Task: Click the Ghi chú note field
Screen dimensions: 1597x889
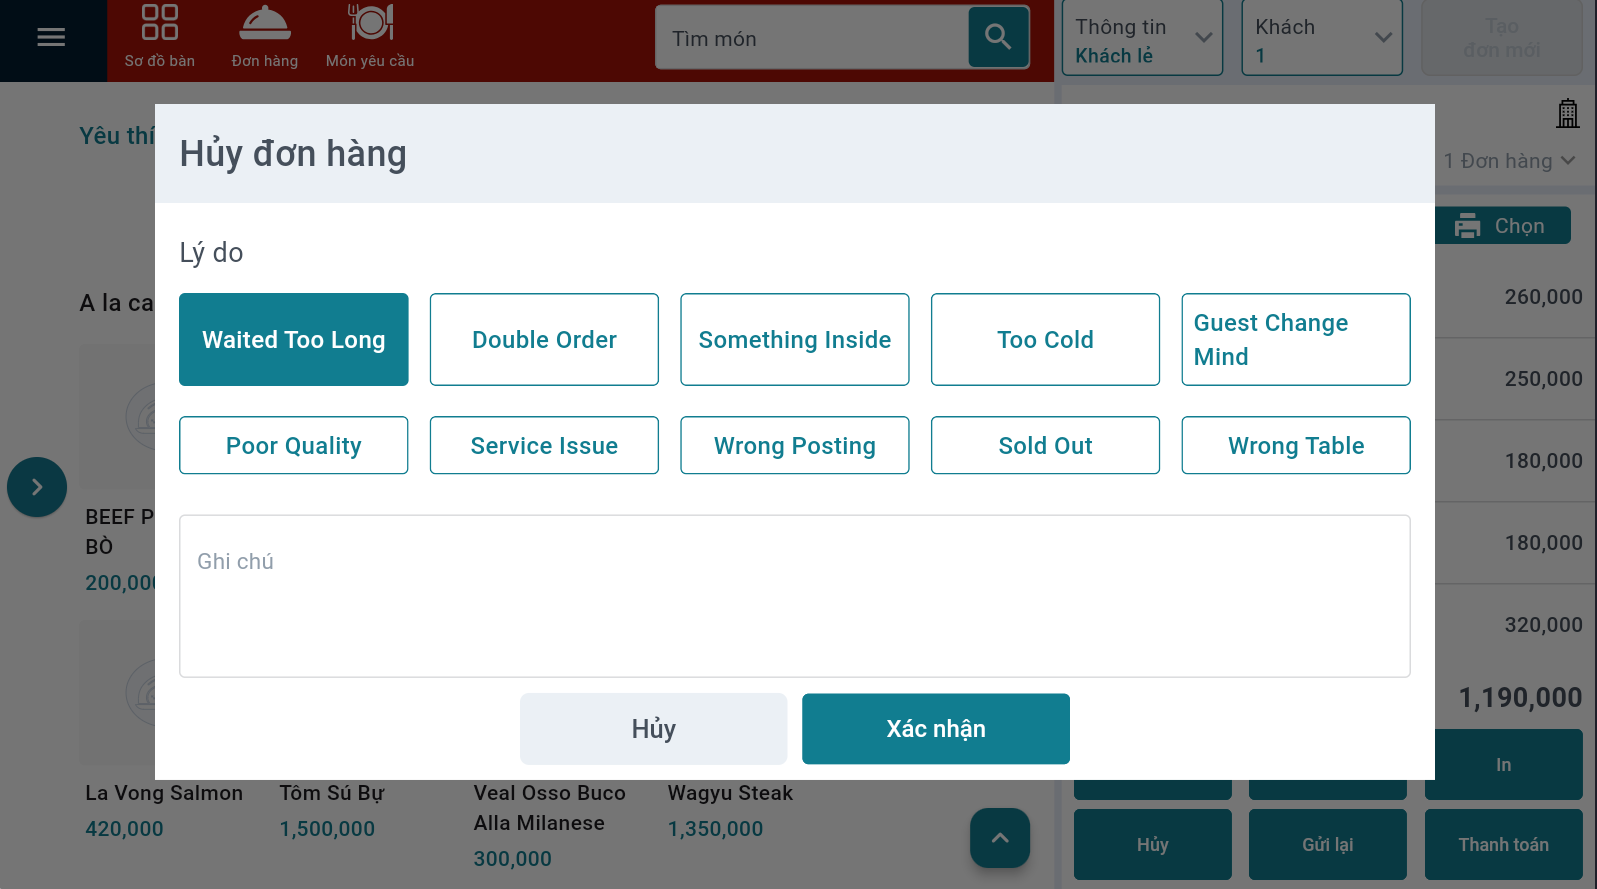Action: click(794, 596)
